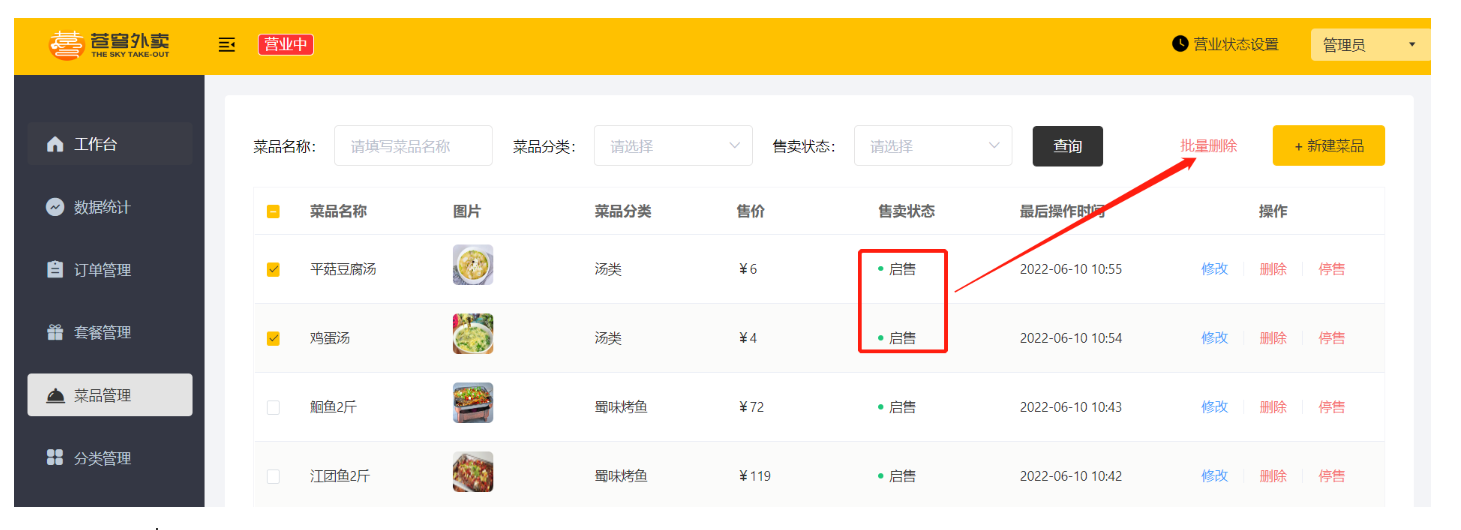The width and height of the screenshot is (1461, 530).
Task: Click the 鮰鱼2斤 dish name
Action: (x=333, y=407)
